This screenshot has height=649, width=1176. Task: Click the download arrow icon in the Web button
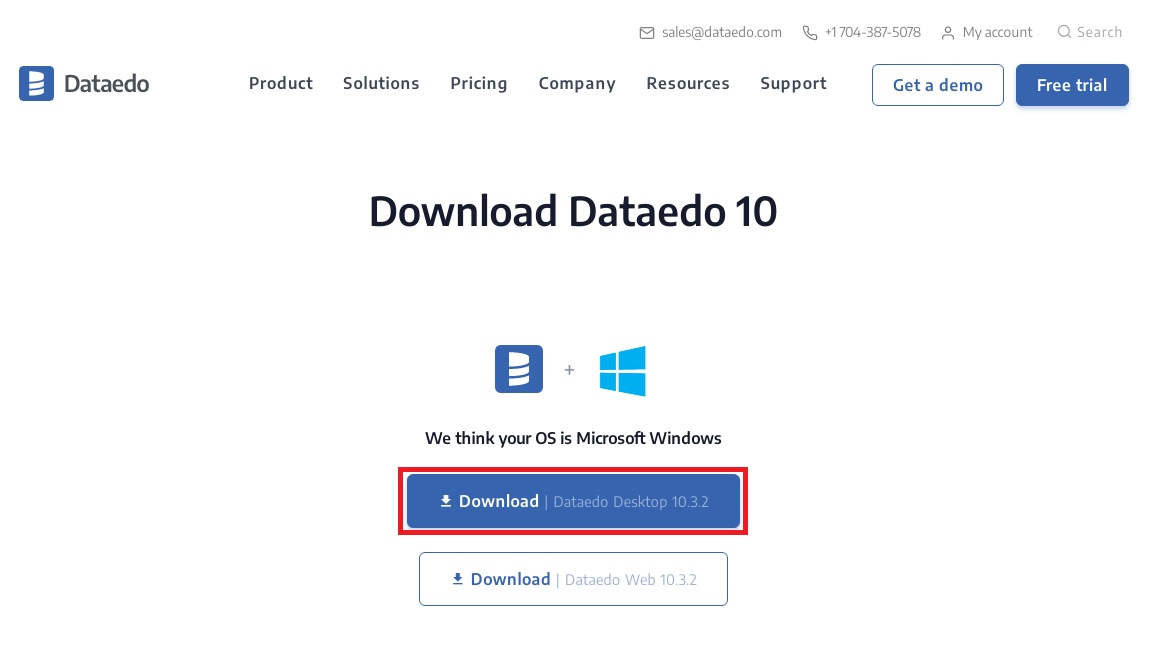[x=458, y=579]
